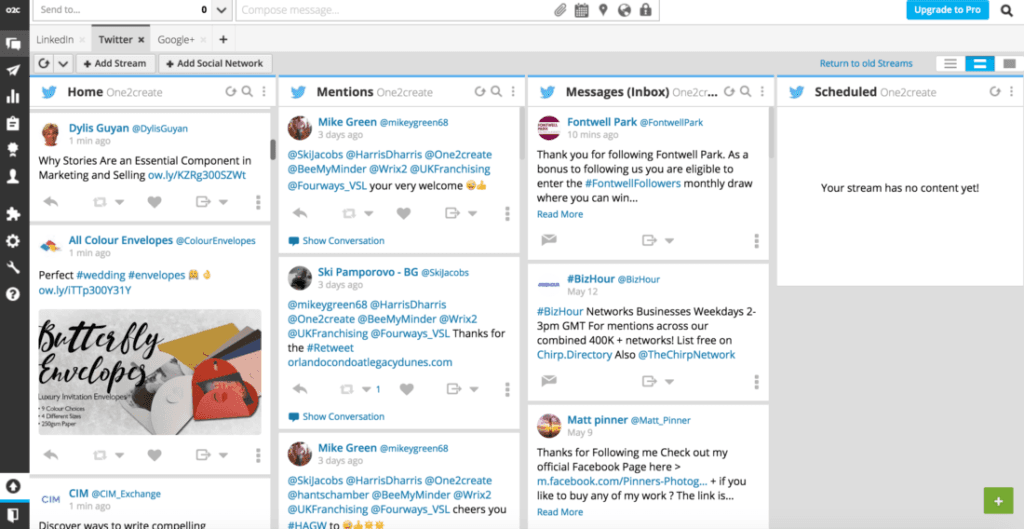Open Campaigns ribbon icon in sidebar

pyautogui.click(x=13, y=150)
